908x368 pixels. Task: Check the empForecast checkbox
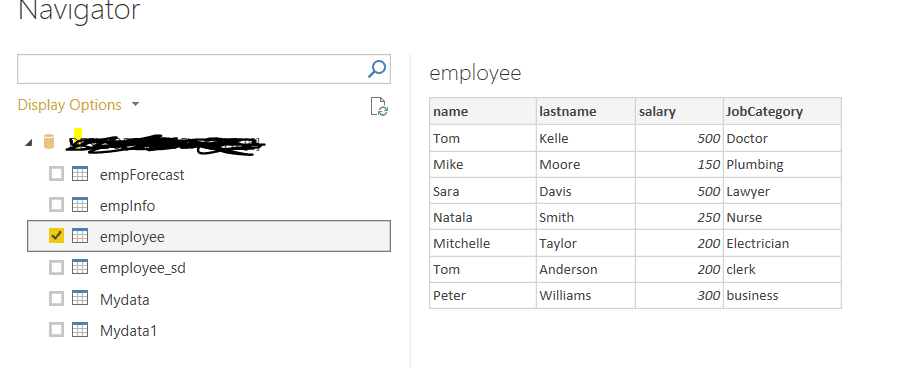(x=56, y=174)
